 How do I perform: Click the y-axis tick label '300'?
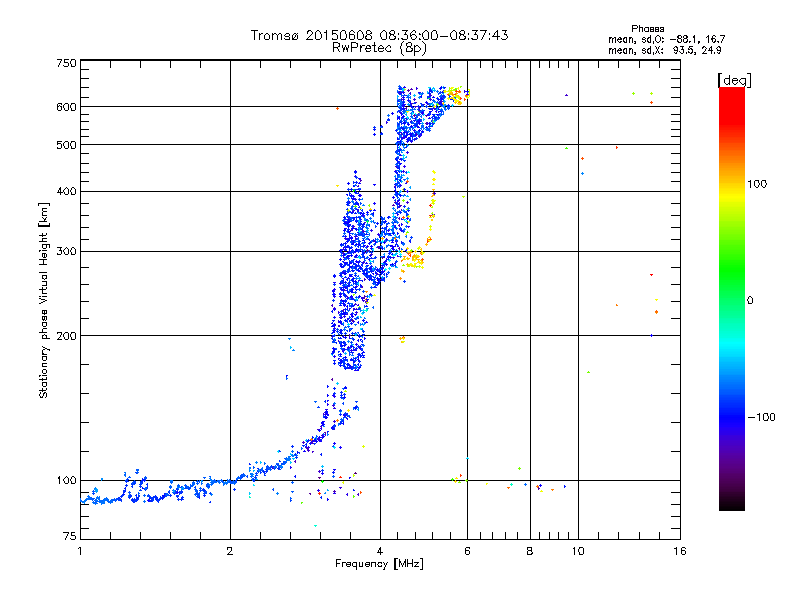(x=66, y=252)
